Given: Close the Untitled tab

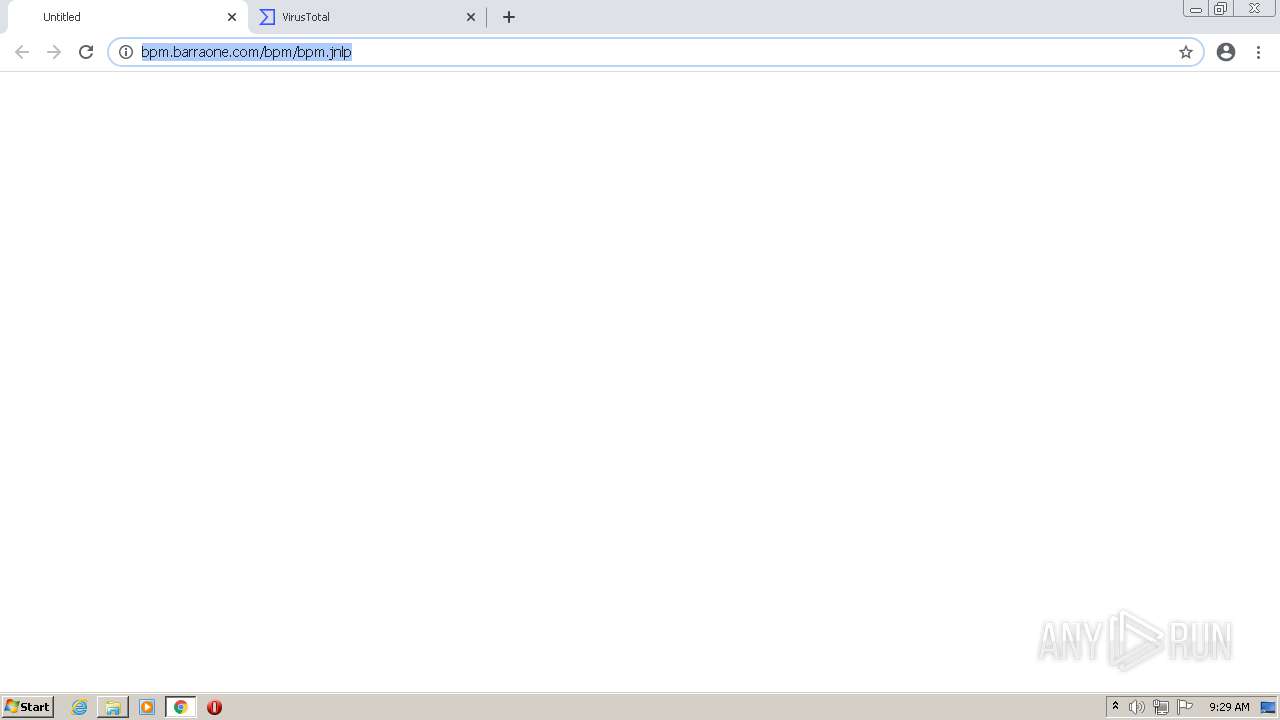Looking at the screenshot, I should pos(232,17).
